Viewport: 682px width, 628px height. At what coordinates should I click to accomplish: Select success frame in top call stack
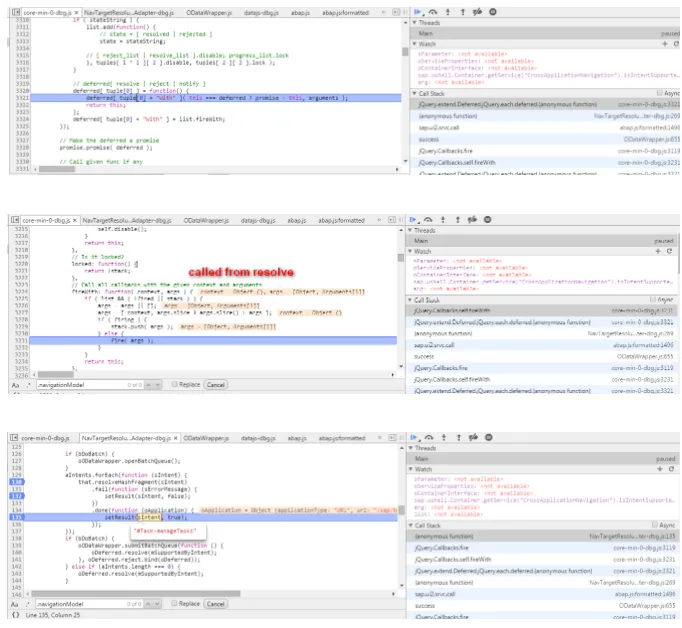546,140
